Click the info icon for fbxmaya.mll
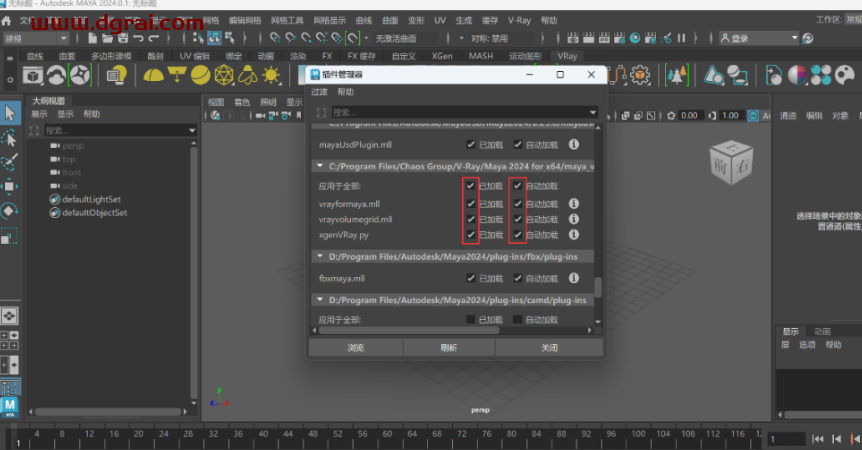 [x=574, y=278]
